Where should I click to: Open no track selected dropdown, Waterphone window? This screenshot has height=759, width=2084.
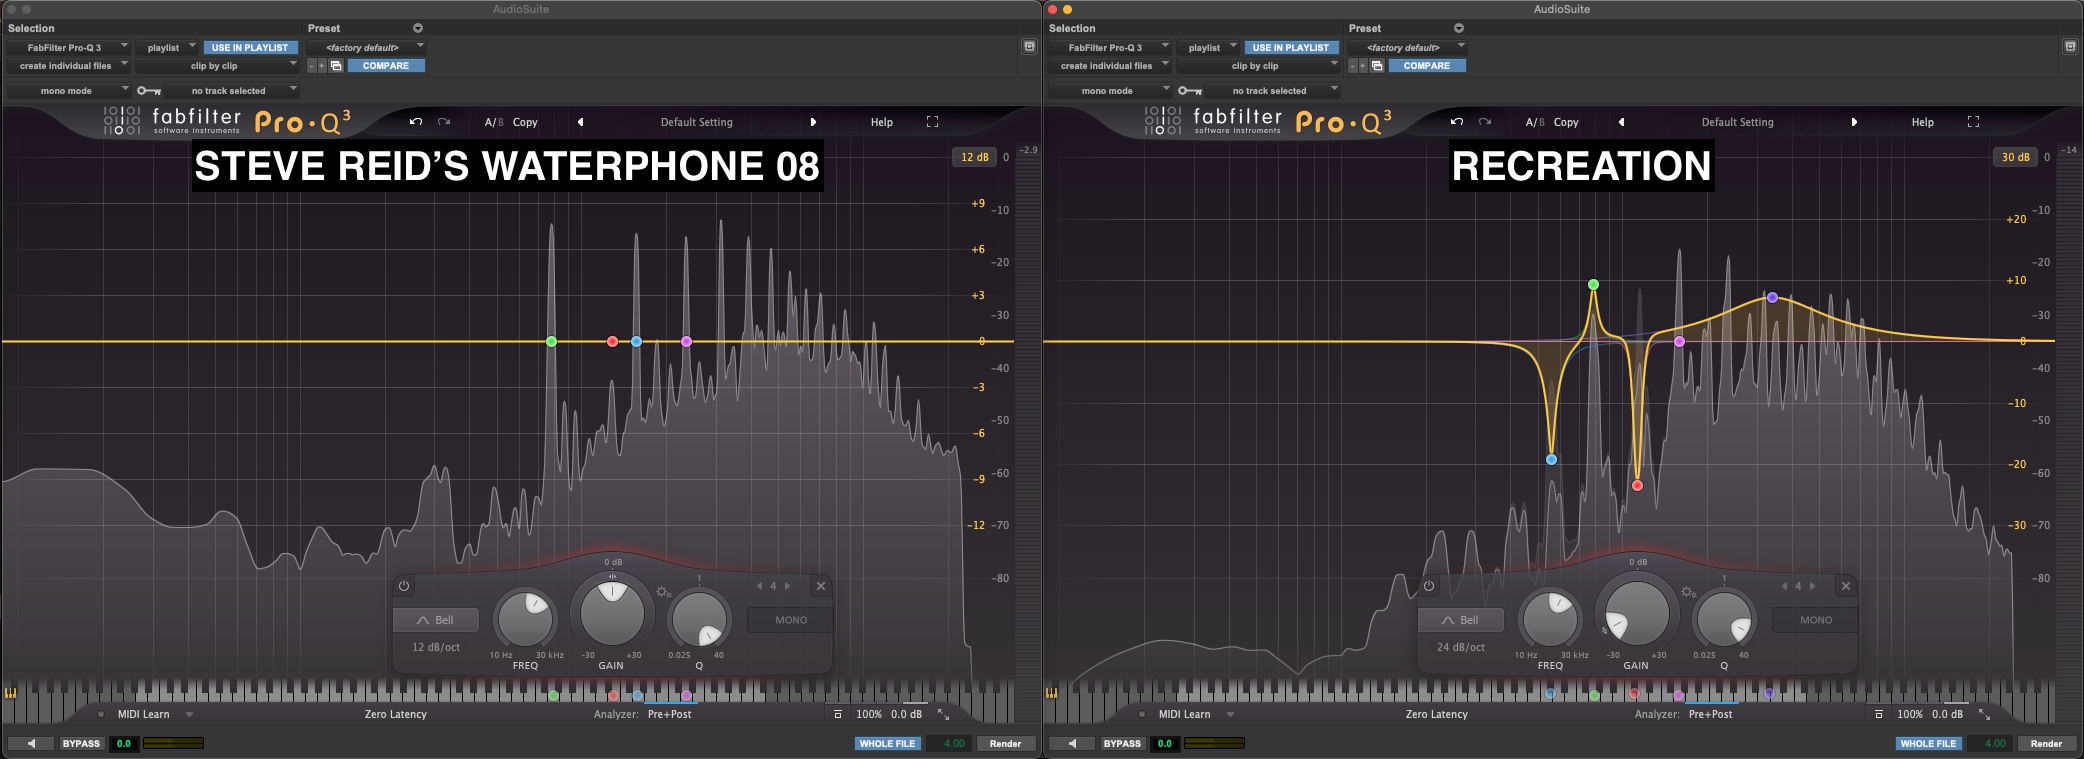(x=232, y=91)
